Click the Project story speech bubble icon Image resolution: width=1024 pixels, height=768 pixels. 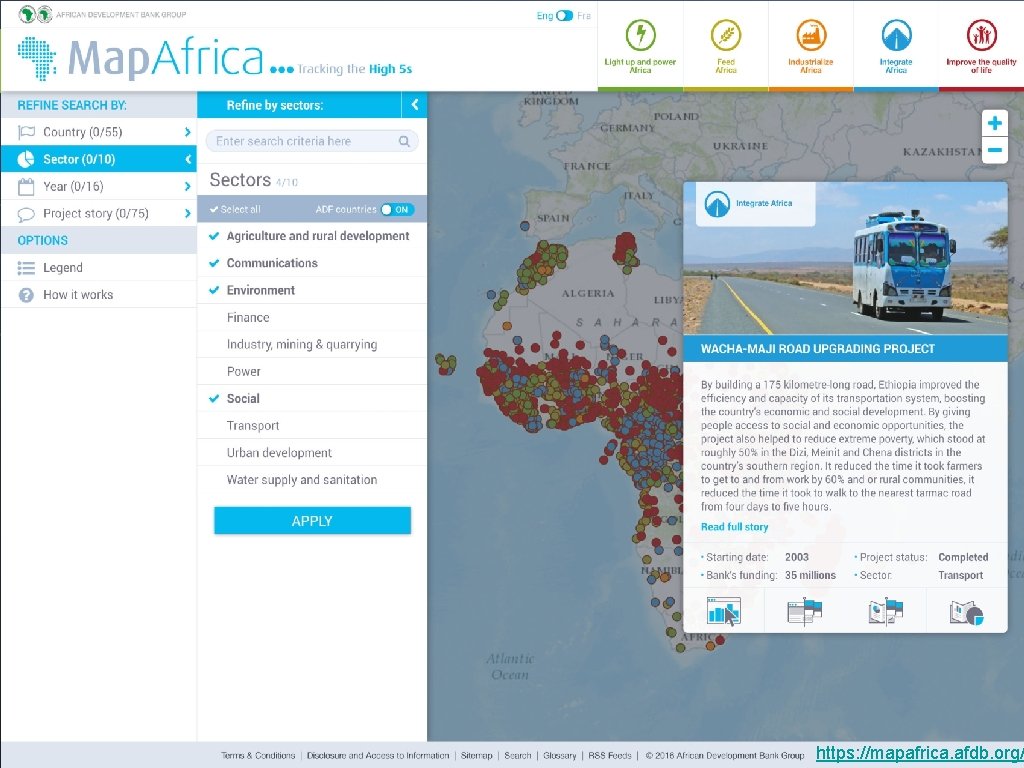(26, 214)
